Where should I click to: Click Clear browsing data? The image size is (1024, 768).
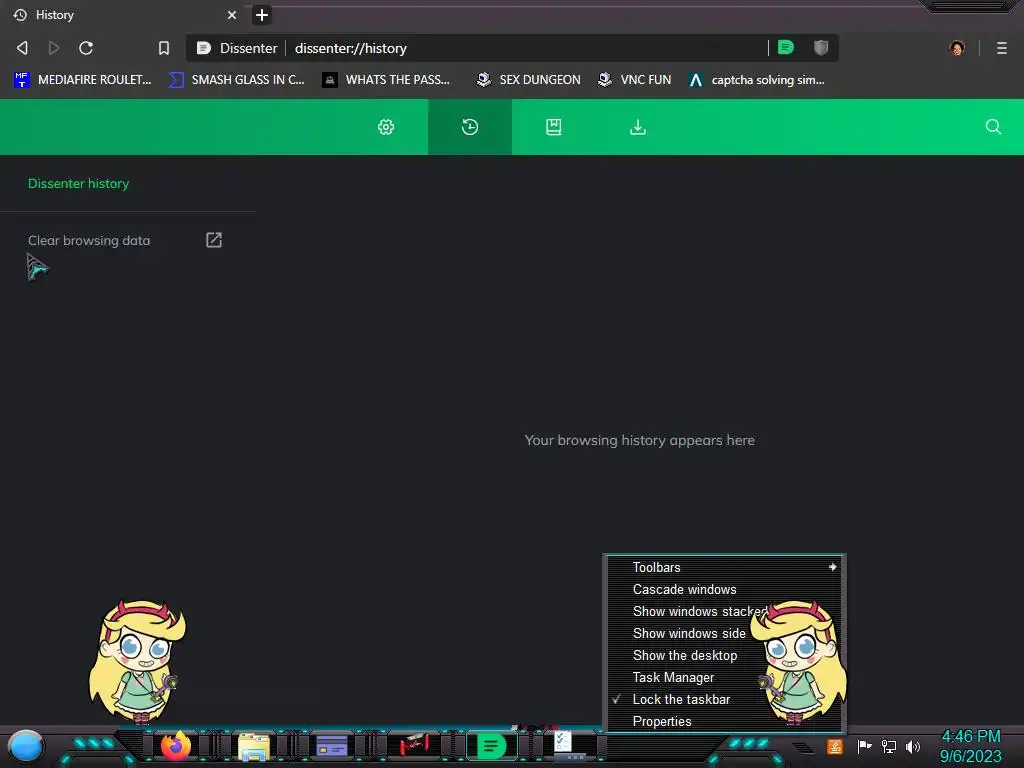coord(89,240)
